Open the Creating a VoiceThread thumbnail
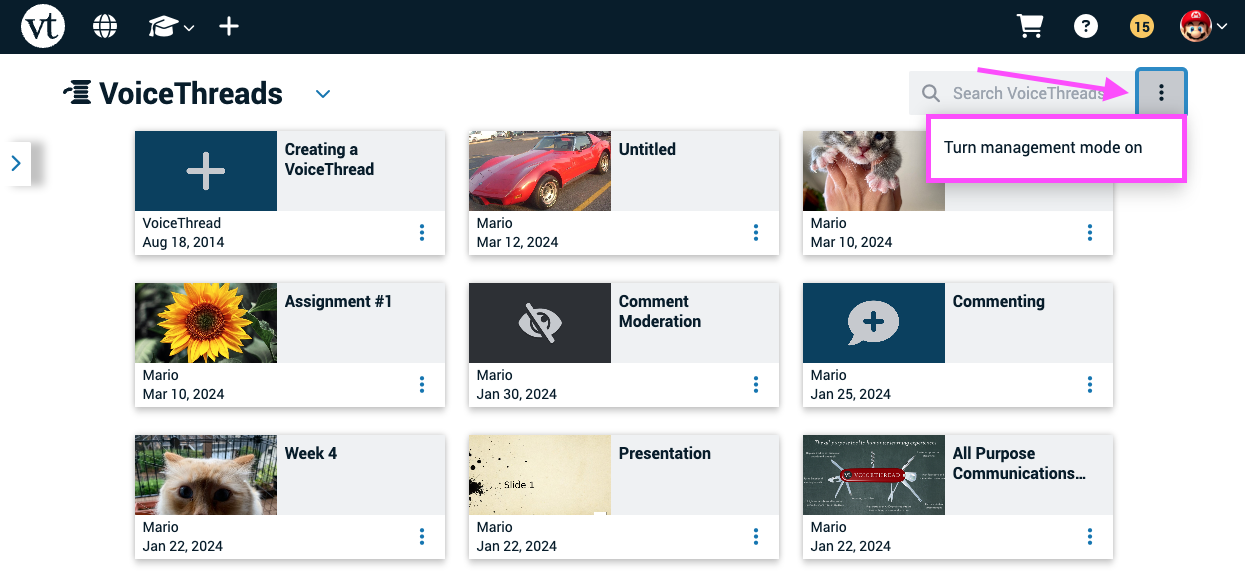Screen dimensions: 1245x579 tap(206, 171)
